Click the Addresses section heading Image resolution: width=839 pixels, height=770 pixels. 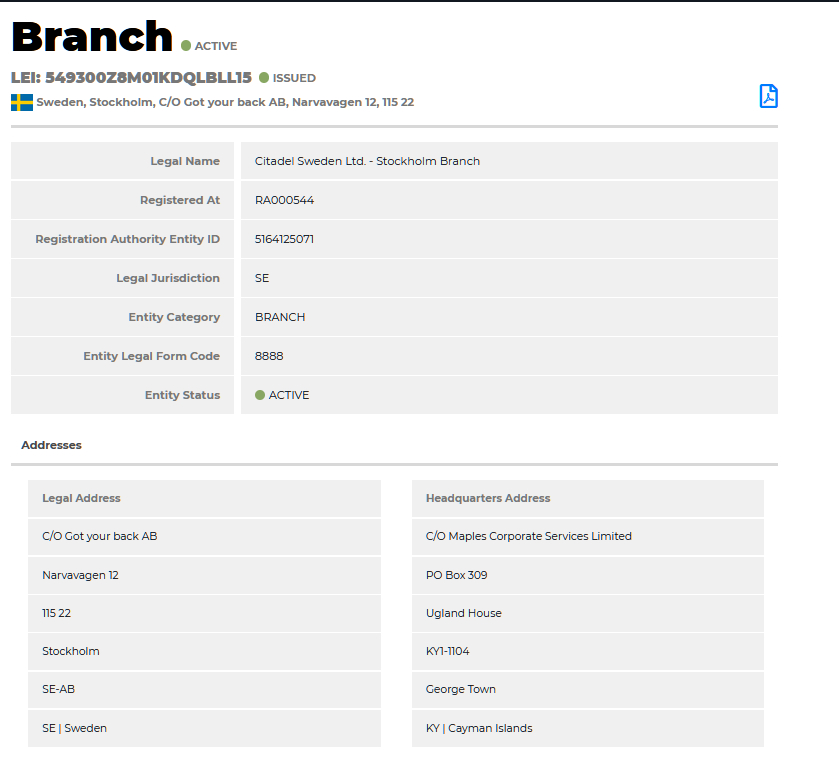click(x=51, y=445)
